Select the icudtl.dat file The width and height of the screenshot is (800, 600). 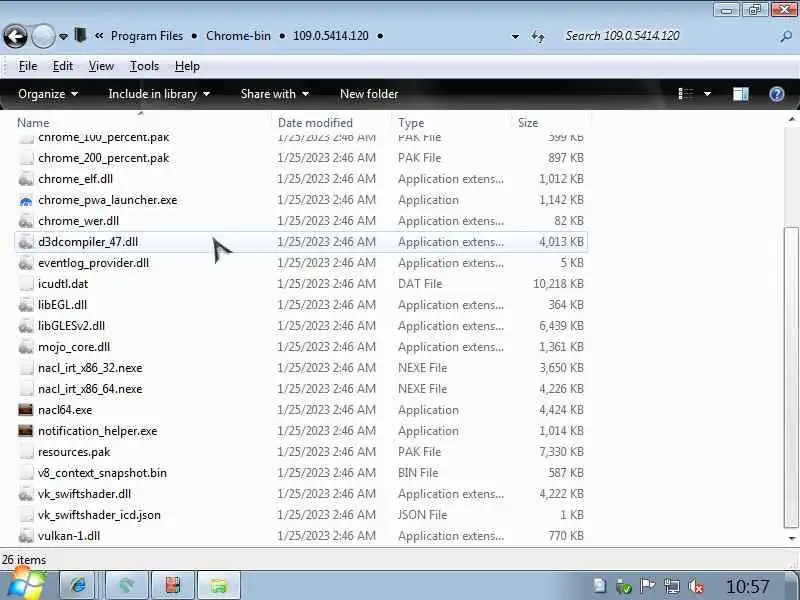coord(301,284)
